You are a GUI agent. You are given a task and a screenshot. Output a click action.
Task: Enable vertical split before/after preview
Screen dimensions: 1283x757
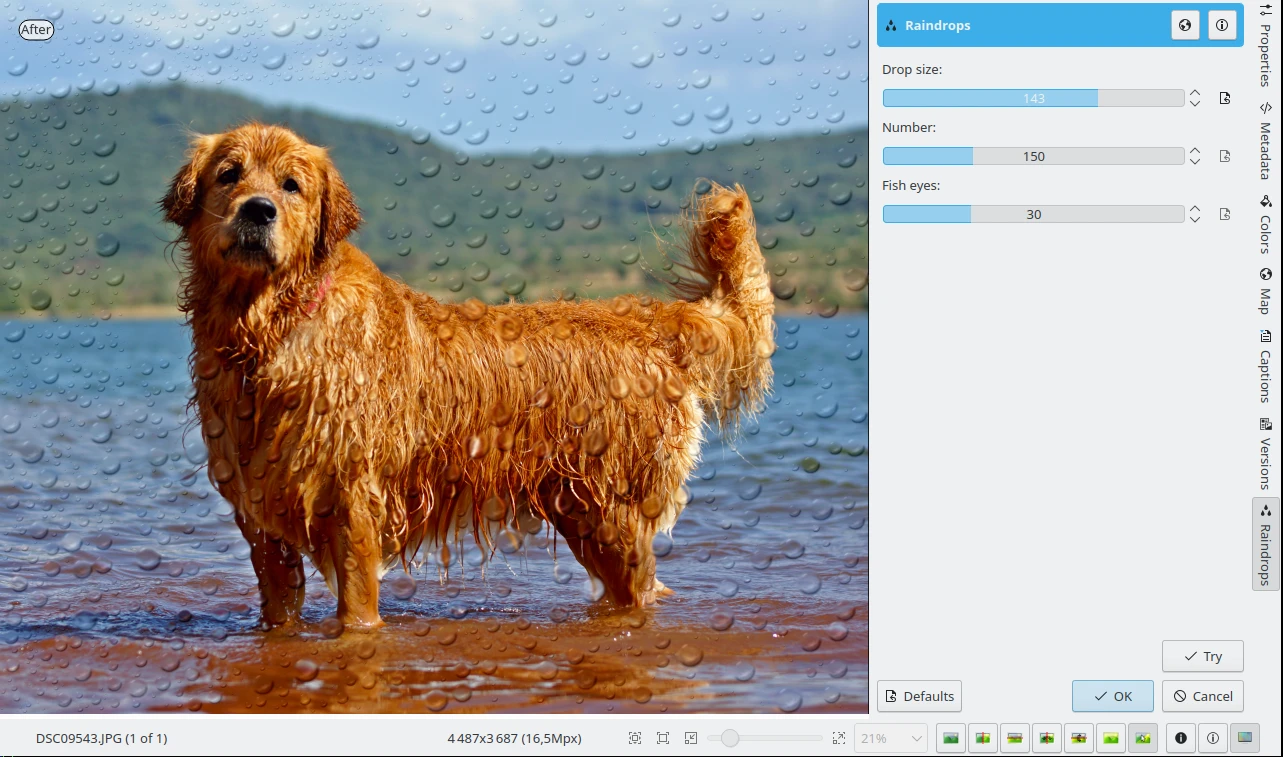tap(983, 738)
